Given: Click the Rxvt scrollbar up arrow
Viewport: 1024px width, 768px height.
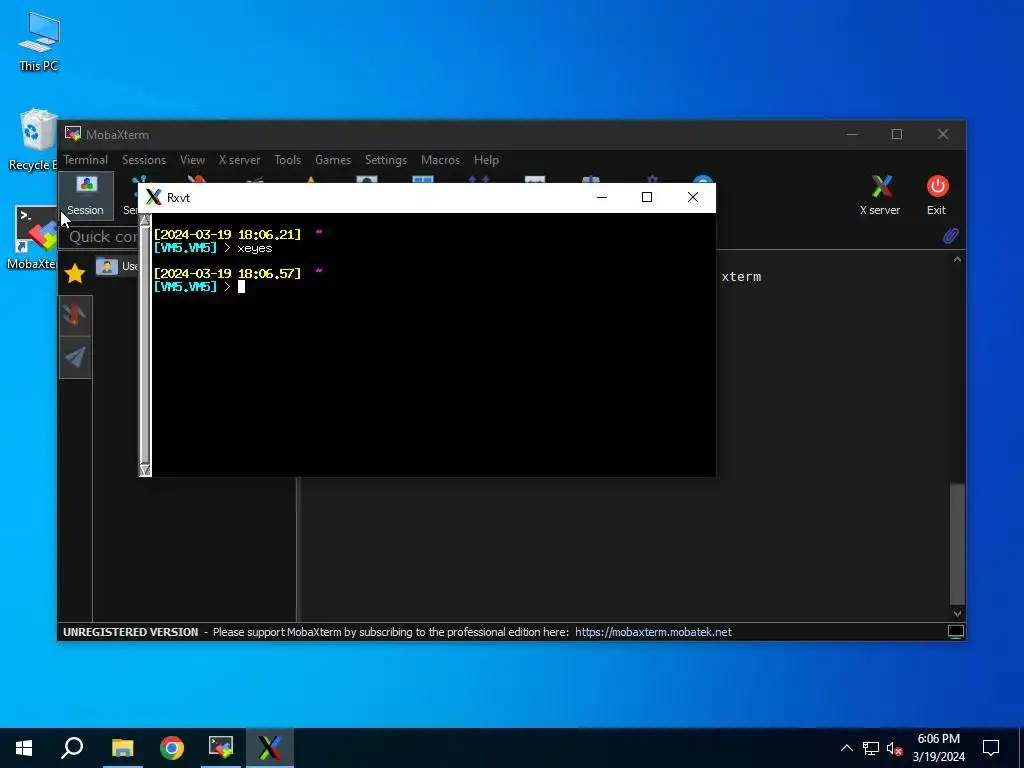Looking at the screenshot, I should pos(145,221).
